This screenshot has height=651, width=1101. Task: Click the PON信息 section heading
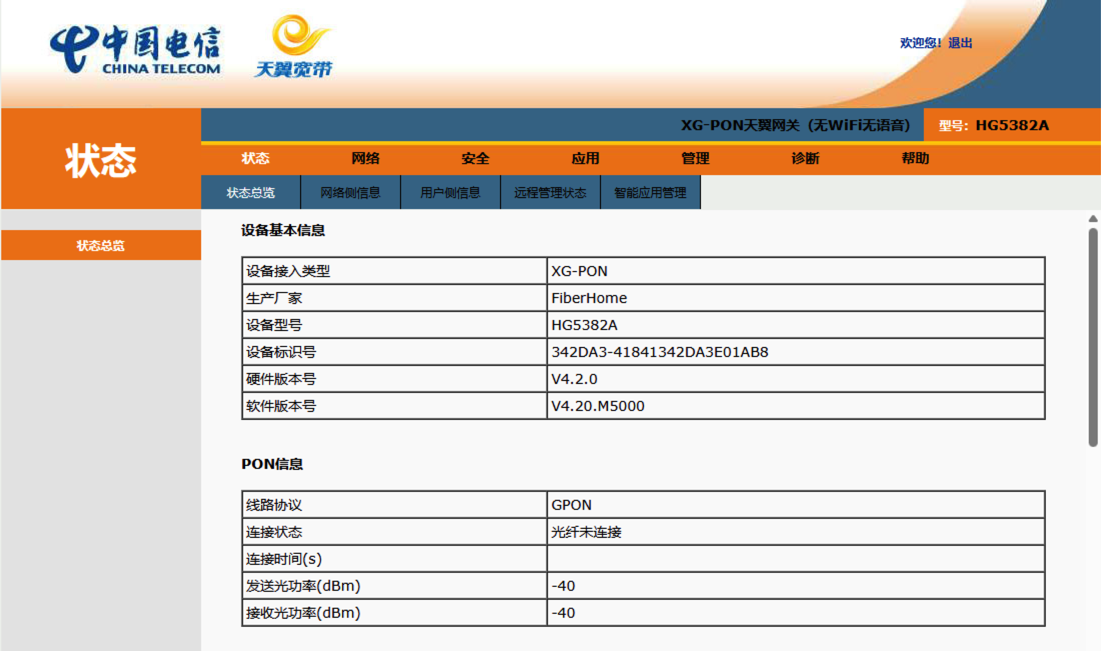pyautogui.click(x=272, y=464)
